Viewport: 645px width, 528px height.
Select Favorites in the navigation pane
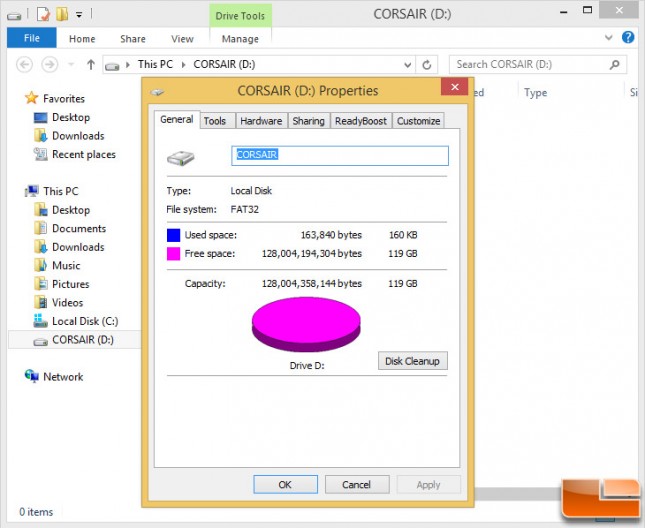64,98
